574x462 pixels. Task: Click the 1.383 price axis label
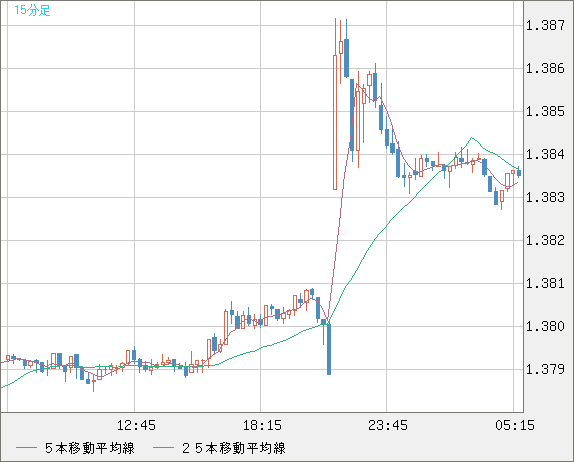pos(545,197)
